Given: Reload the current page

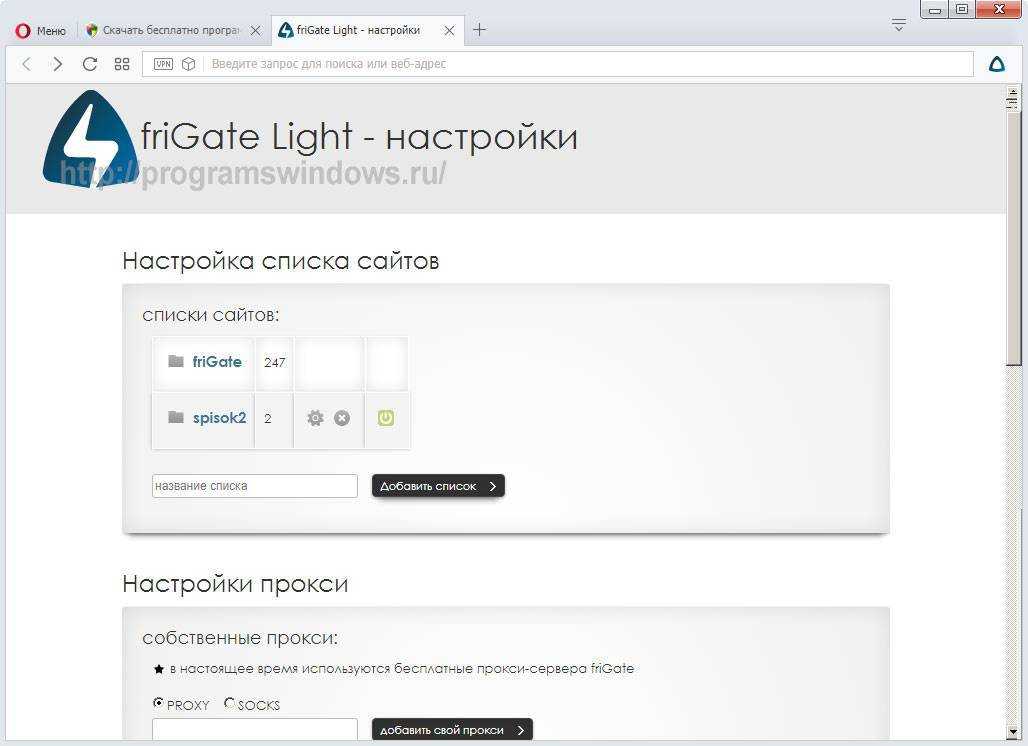Looking at the screenshot, I should (90, 64).
